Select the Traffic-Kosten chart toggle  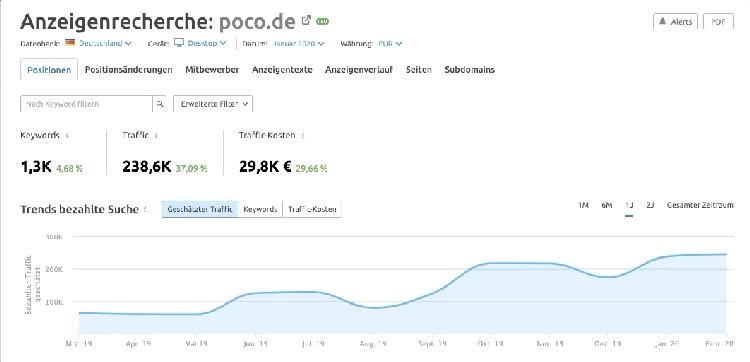312,209
